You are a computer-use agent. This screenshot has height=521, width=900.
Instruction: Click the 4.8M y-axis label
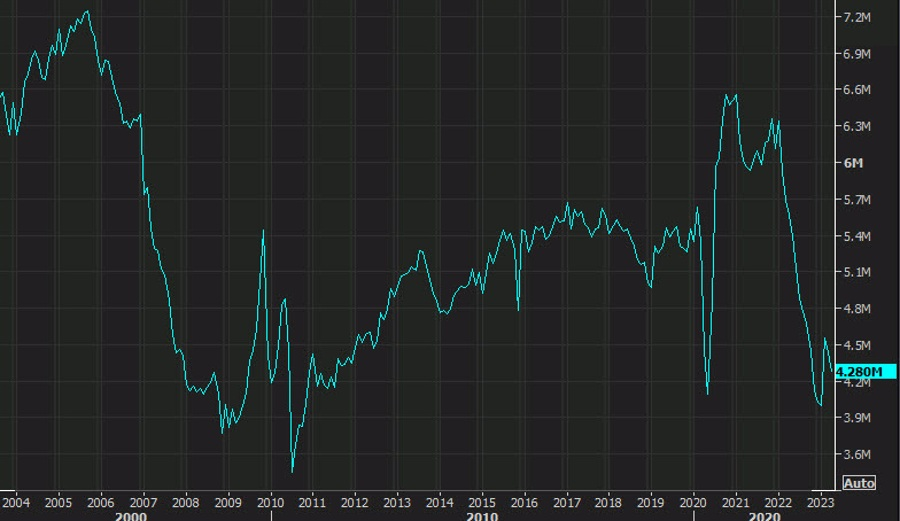pos(859,309)
